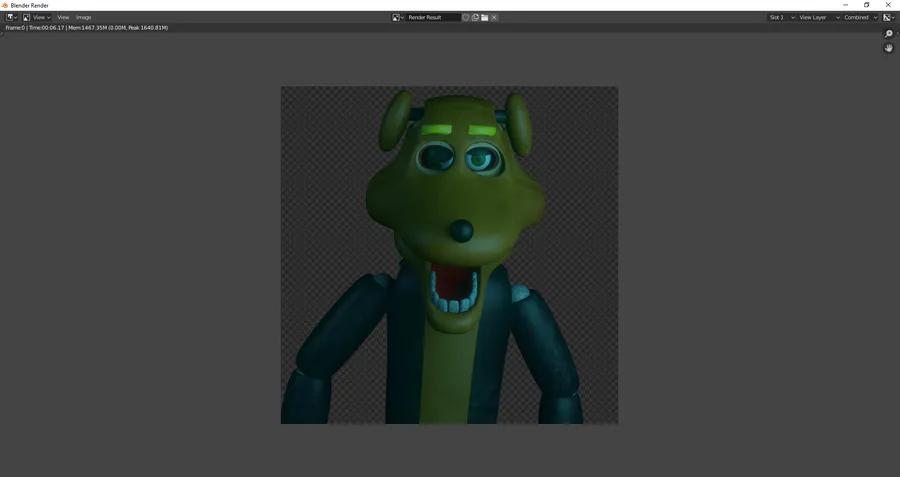
Task: Open the Image menu
Action: coord(84,17)
